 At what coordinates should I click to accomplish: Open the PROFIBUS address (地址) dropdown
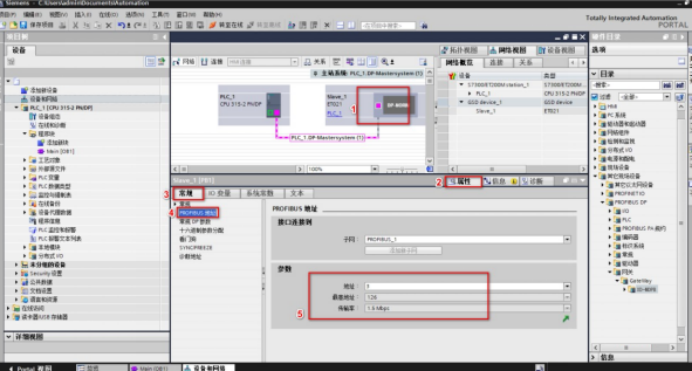567,286
